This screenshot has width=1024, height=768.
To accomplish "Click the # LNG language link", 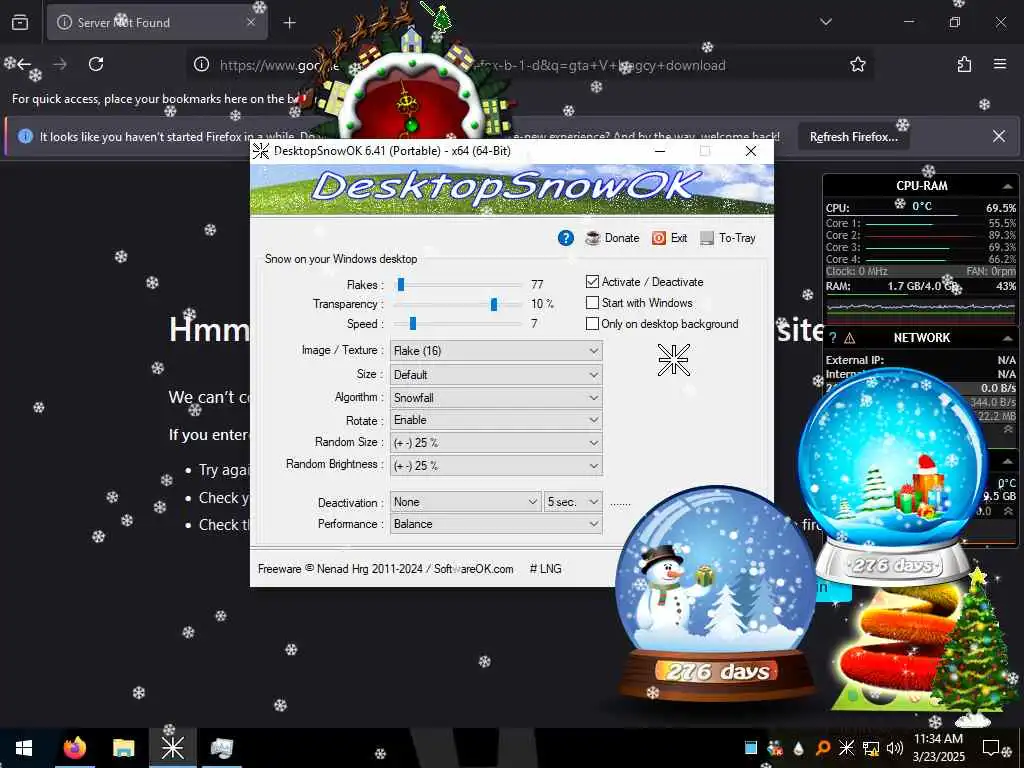I will [545, 569].
